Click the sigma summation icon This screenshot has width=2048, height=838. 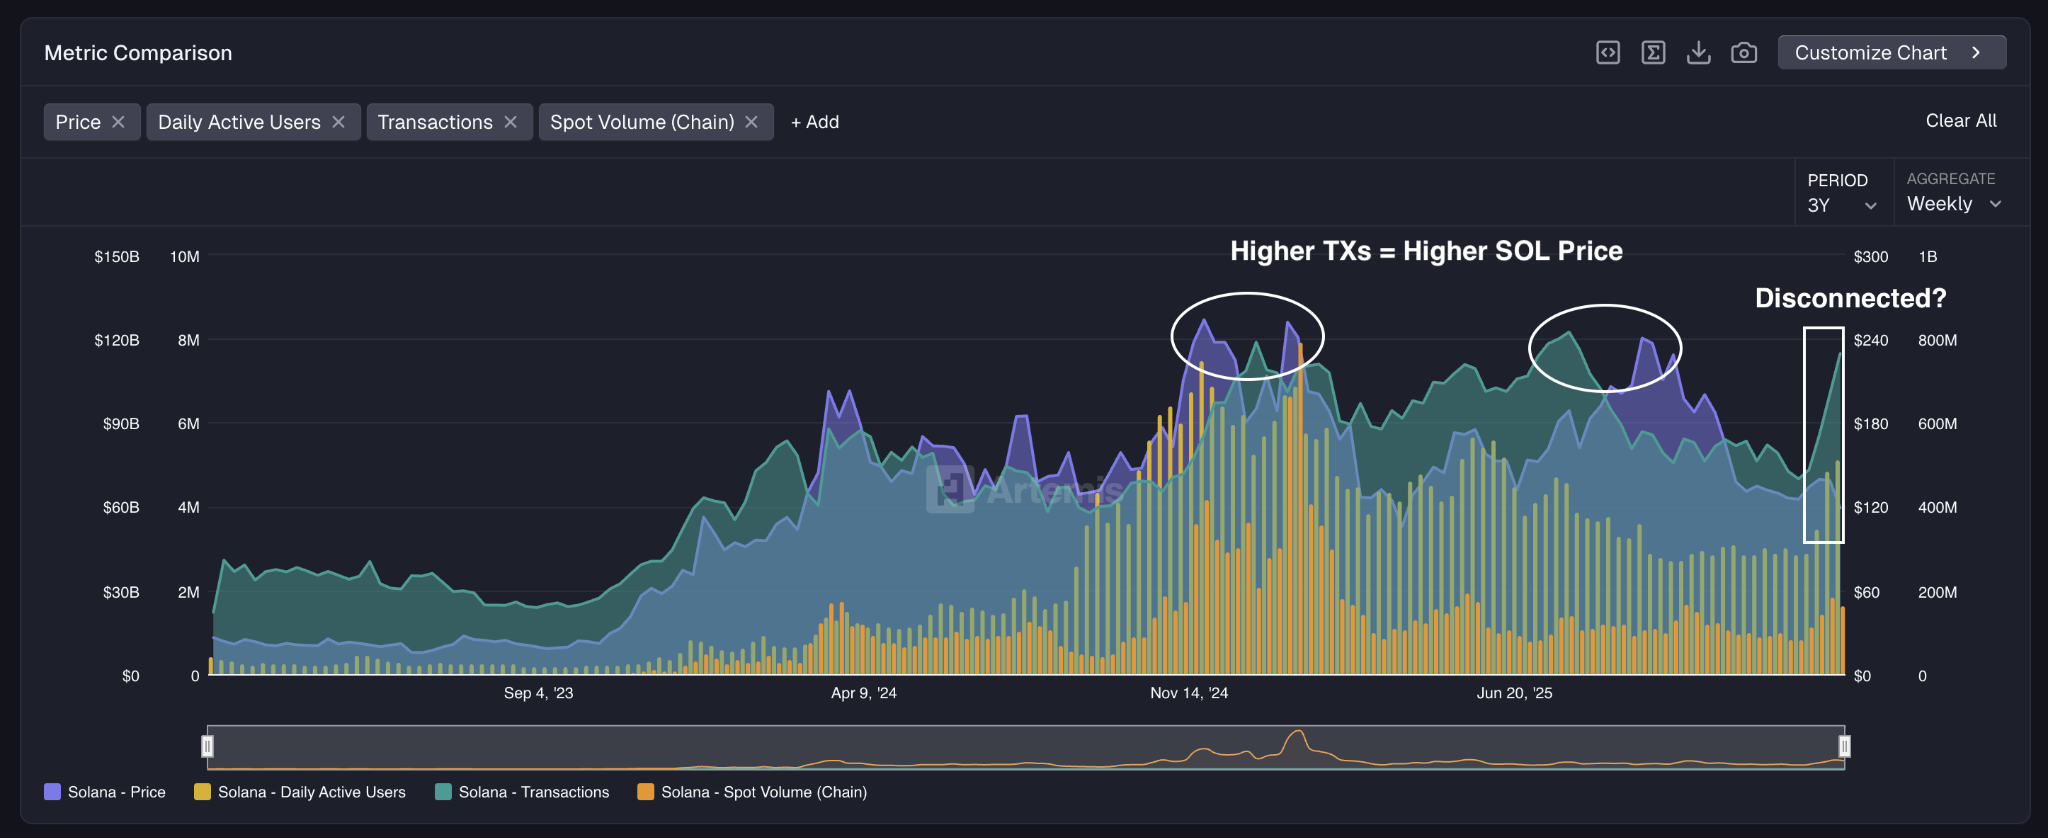pyautogui.click(x=1653, y=53)
